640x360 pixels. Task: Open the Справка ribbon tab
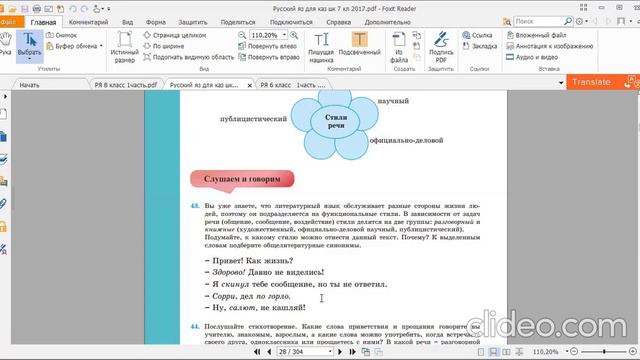(338, 22)
